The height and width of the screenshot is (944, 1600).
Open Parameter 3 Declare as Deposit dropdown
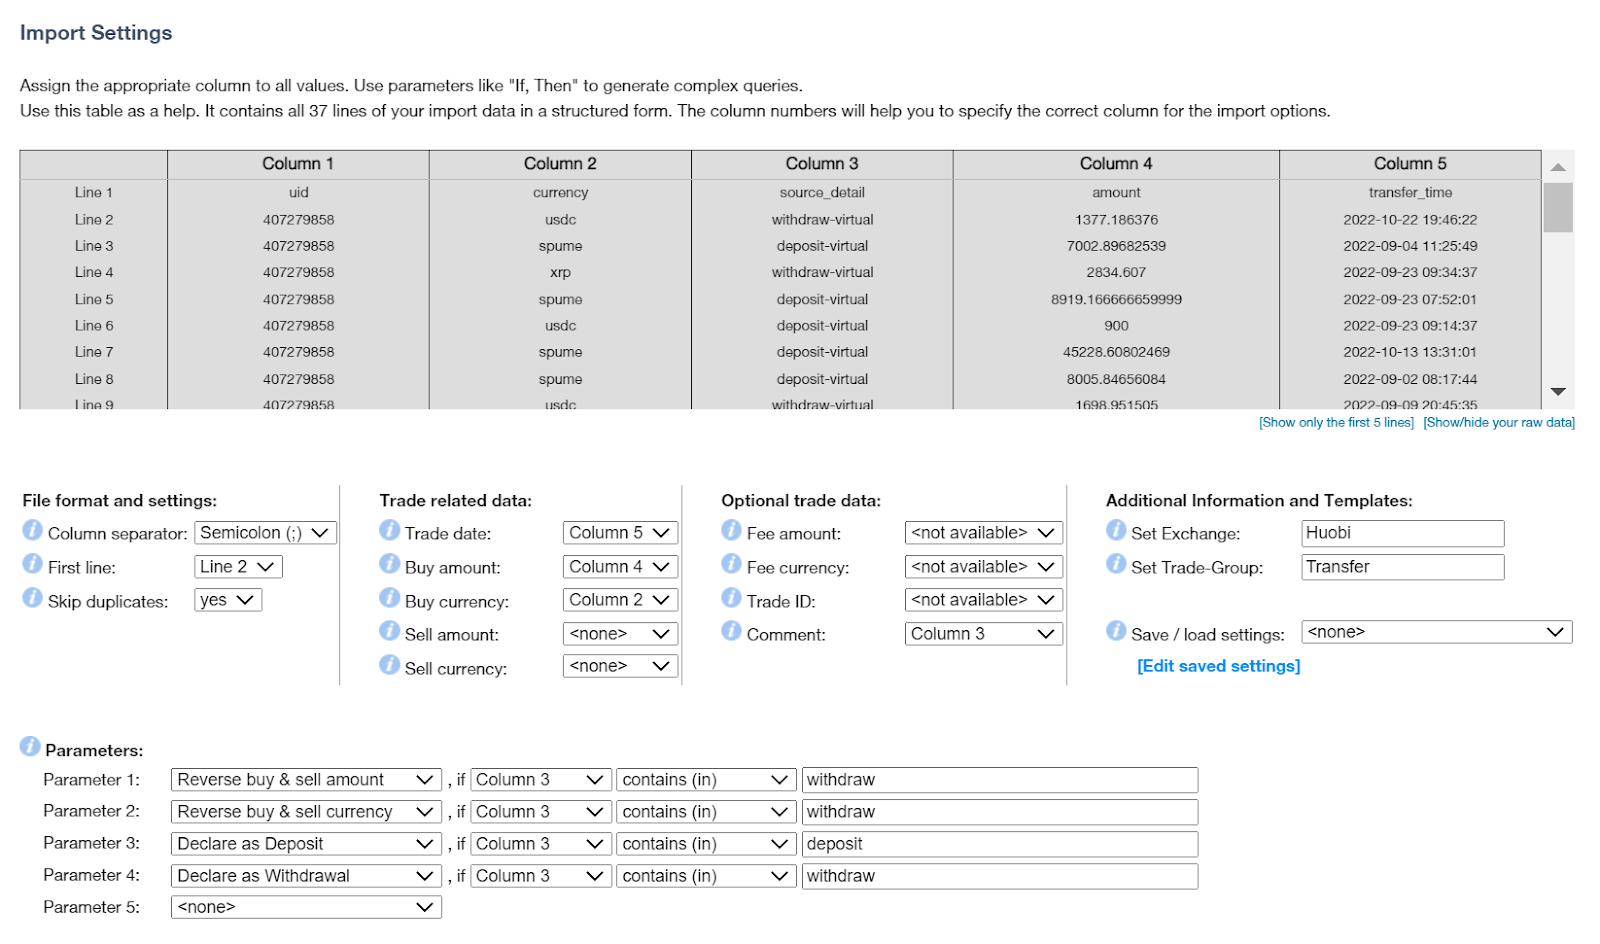click(x=306, y=844)
